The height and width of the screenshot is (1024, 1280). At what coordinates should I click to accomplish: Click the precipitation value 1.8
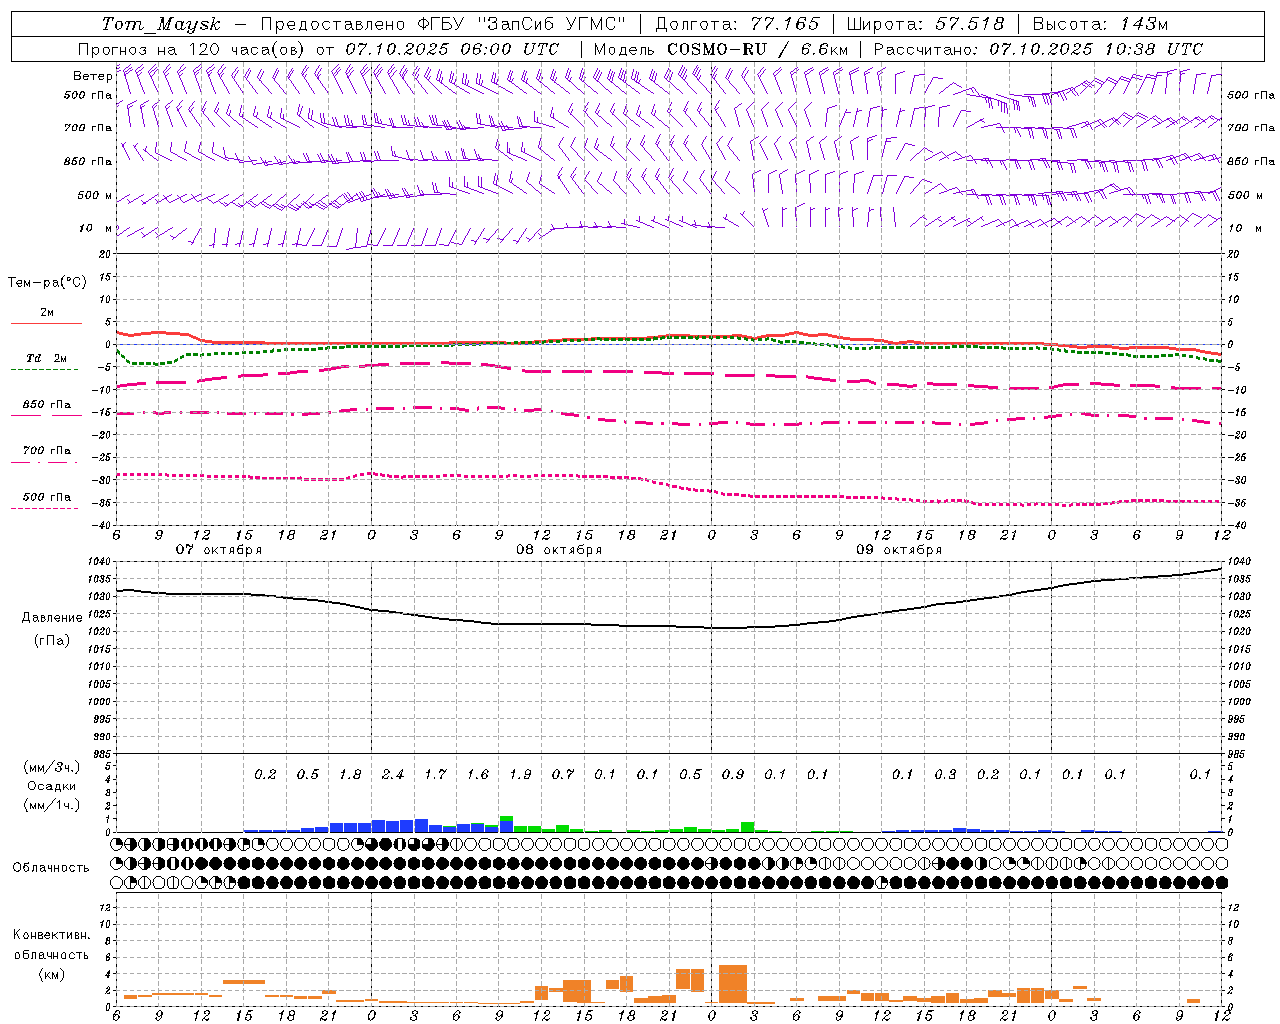(x=350, y=774)
